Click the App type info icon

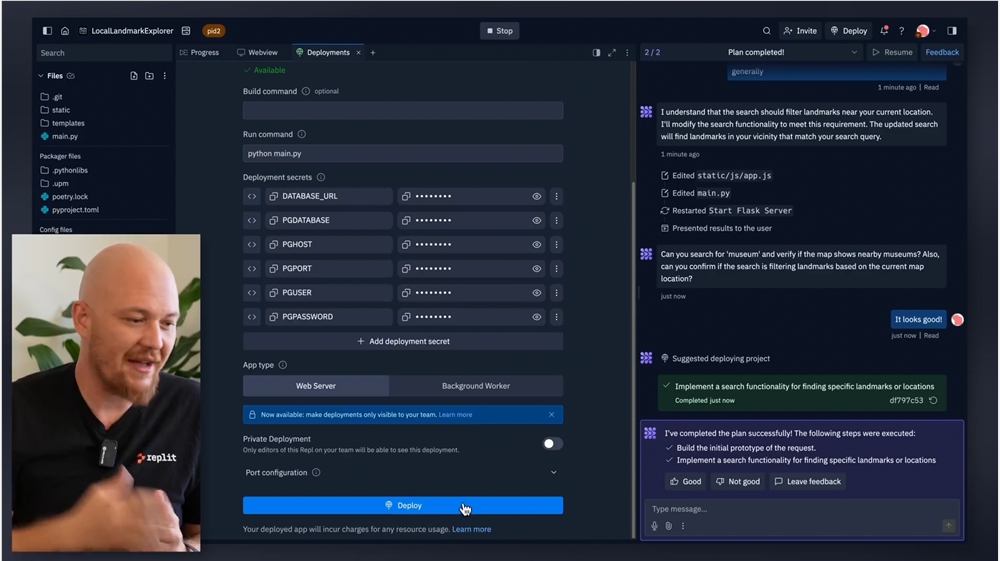(283, 365)
